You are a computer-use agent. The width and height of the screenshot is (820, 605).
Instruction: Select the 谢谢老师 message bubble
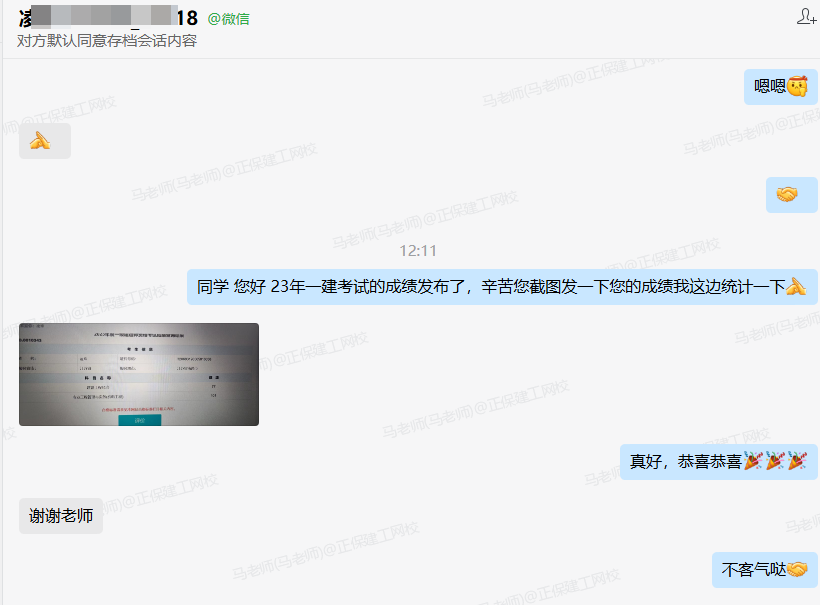[60, 516]
